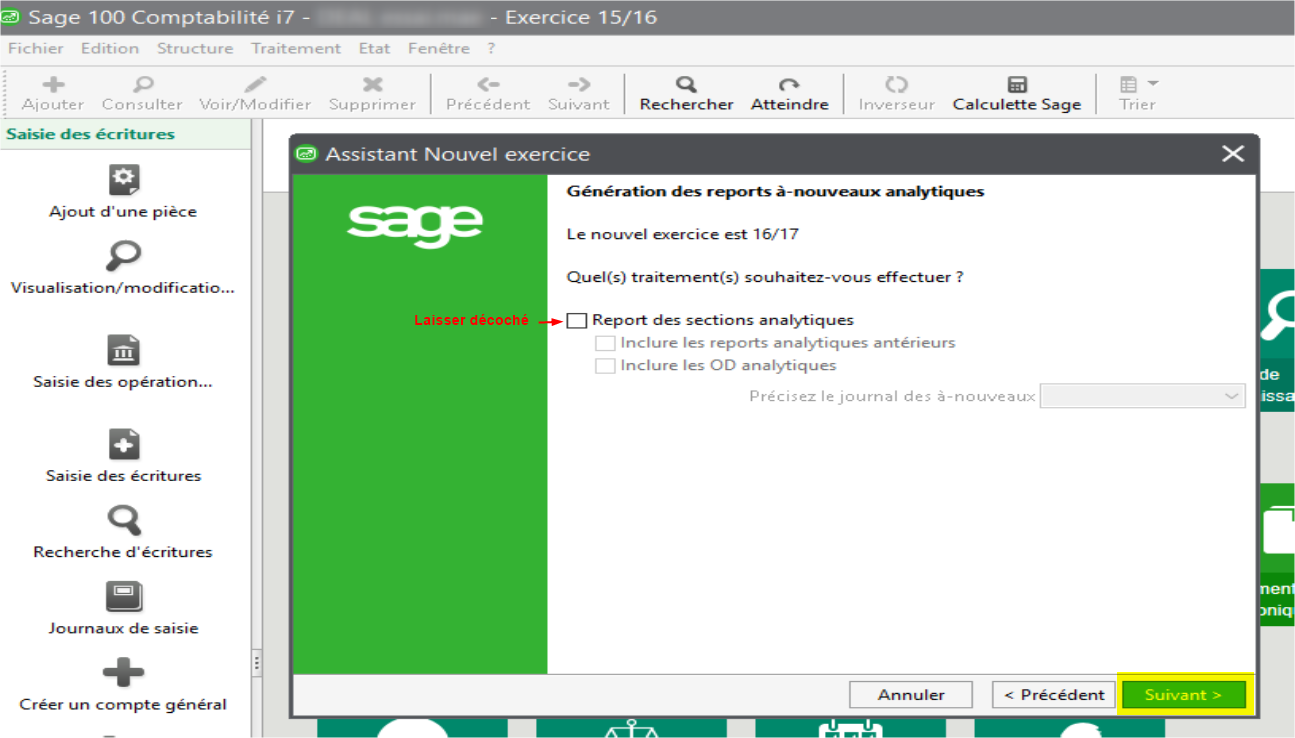Open the Traitement menu

click(296, 48)
